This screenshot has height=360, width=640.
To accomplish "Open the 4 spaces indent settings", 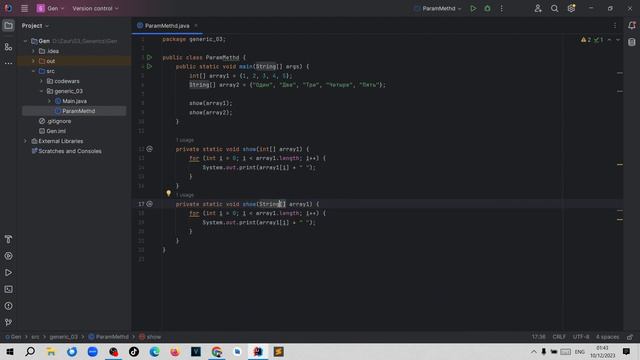I will (607, 337).
